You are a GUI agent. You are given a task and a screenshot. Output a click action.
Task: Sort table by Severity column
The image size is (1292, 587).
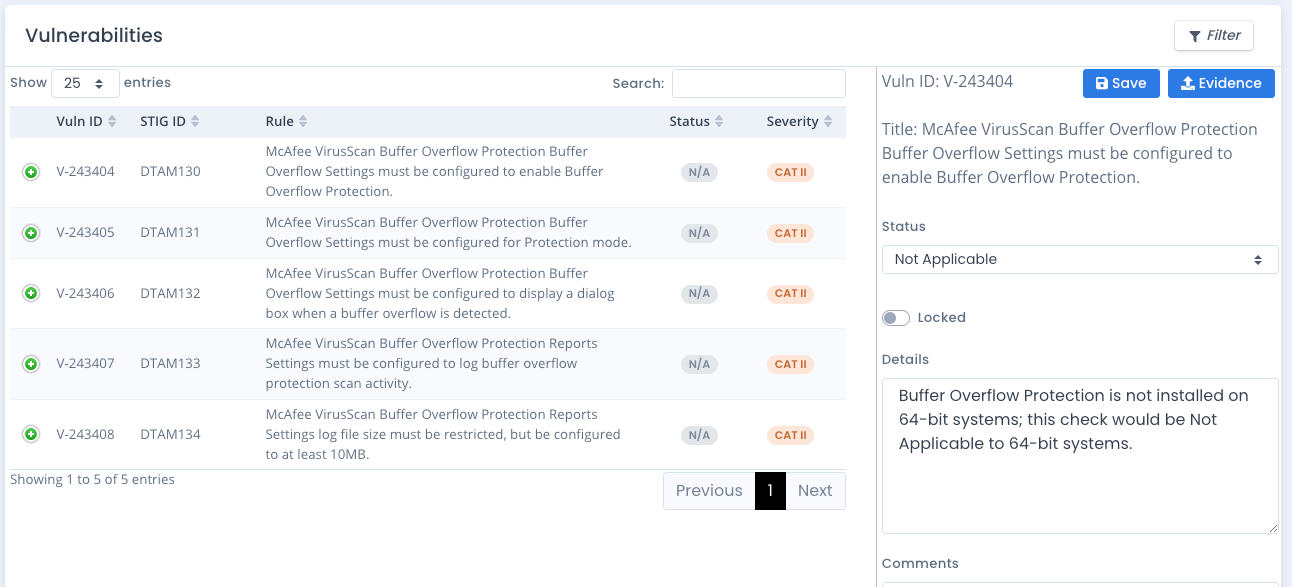click(x=800, y=122)
